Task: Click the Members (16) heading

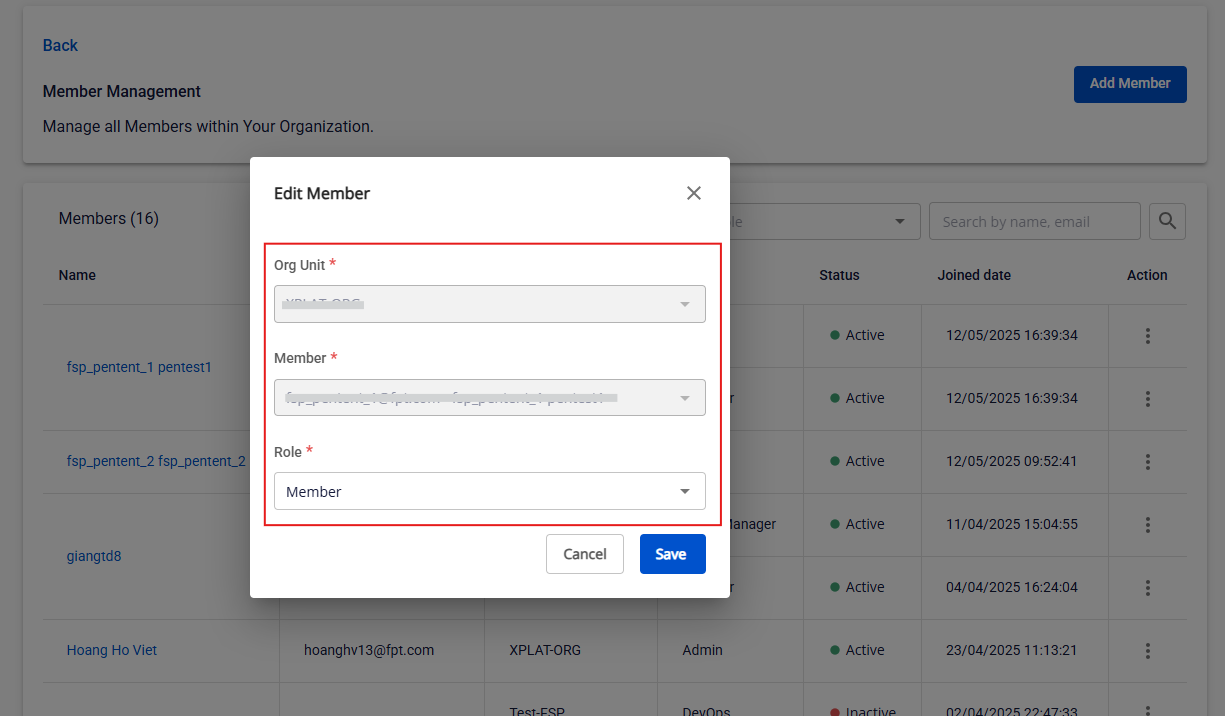Action: (x=109, y=218)
